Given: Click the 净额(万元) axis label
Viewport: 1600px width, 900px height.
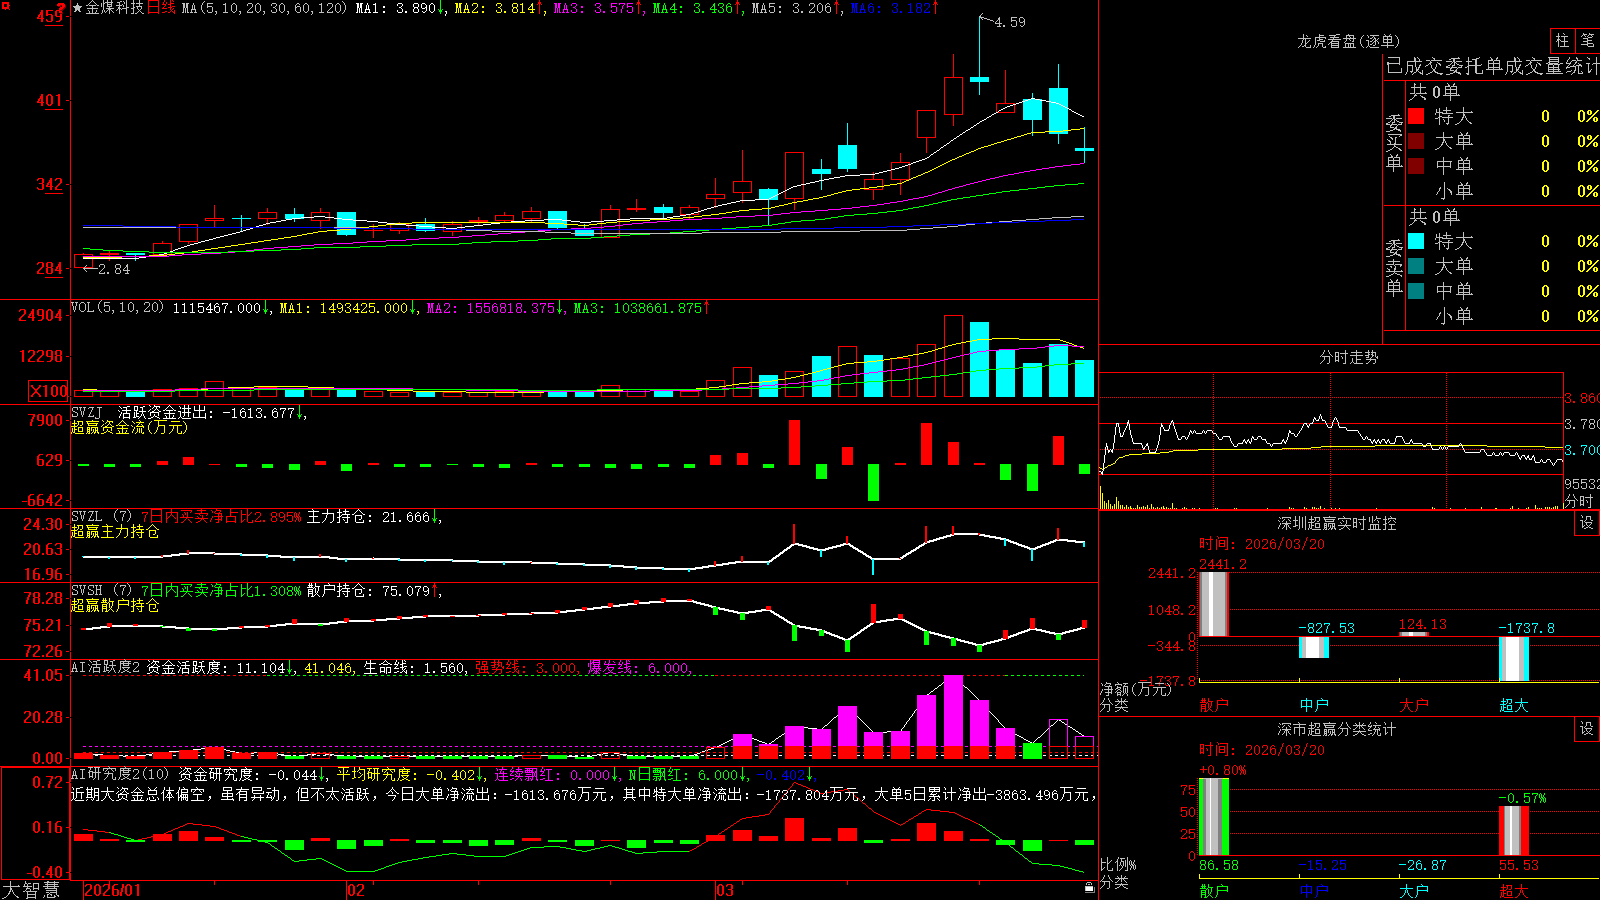Looking at the screenshot, I should click(1135, 689).
